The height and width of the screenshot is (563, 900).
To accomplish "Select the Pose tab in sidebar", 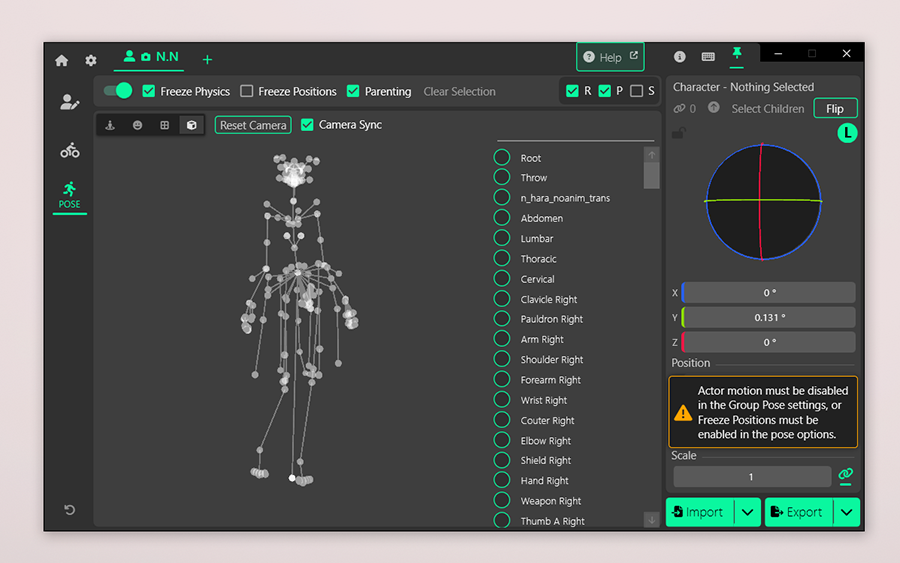I will [69, 194].
